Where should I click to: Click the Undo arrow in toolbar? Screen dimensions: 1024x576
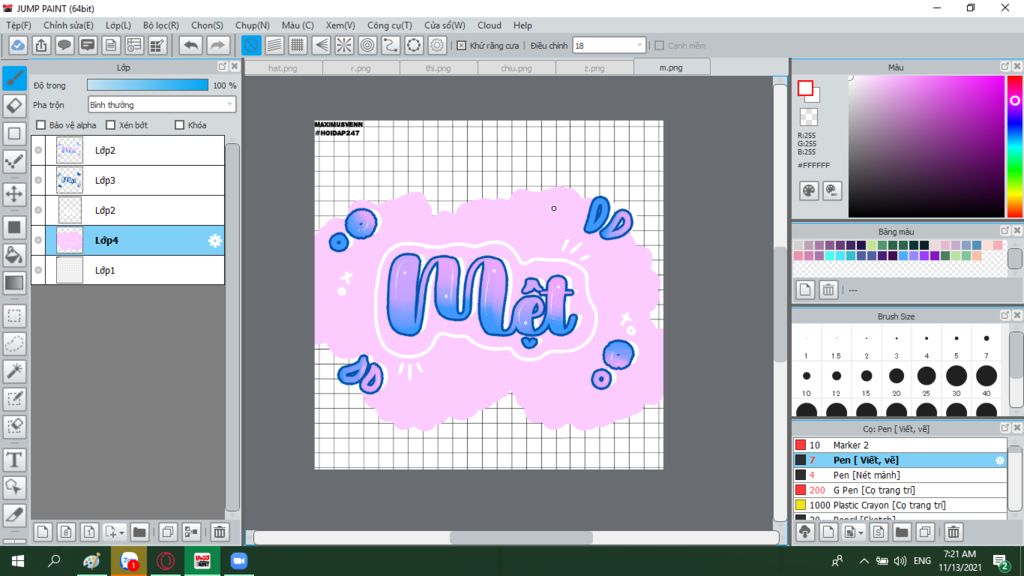point(191,45)
